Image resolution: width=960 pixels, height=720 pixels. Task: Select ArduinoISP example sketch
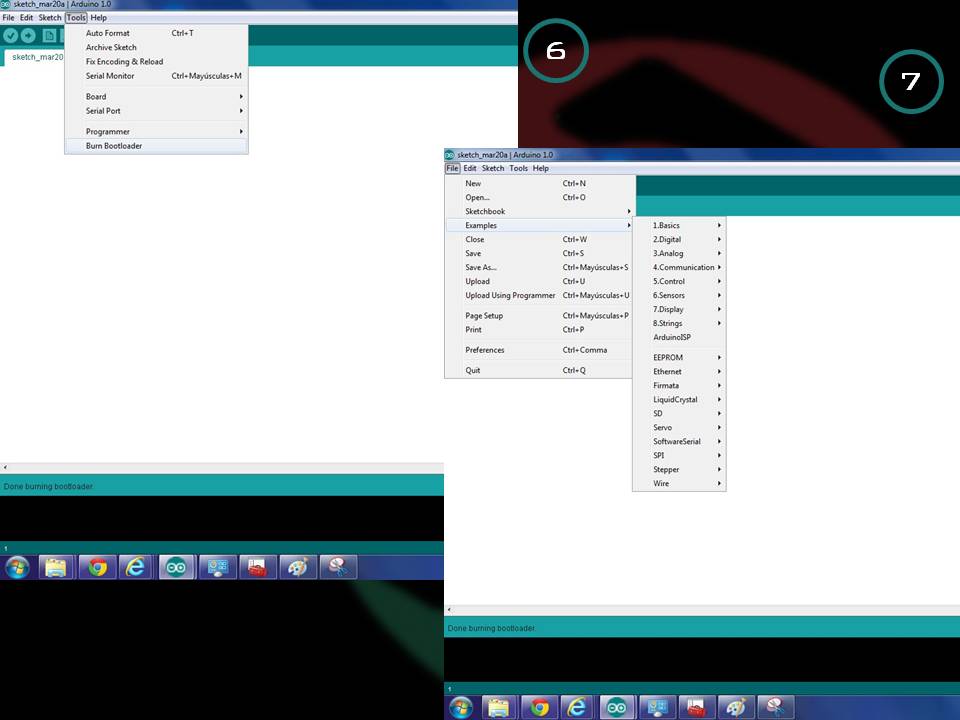(679, 337)
